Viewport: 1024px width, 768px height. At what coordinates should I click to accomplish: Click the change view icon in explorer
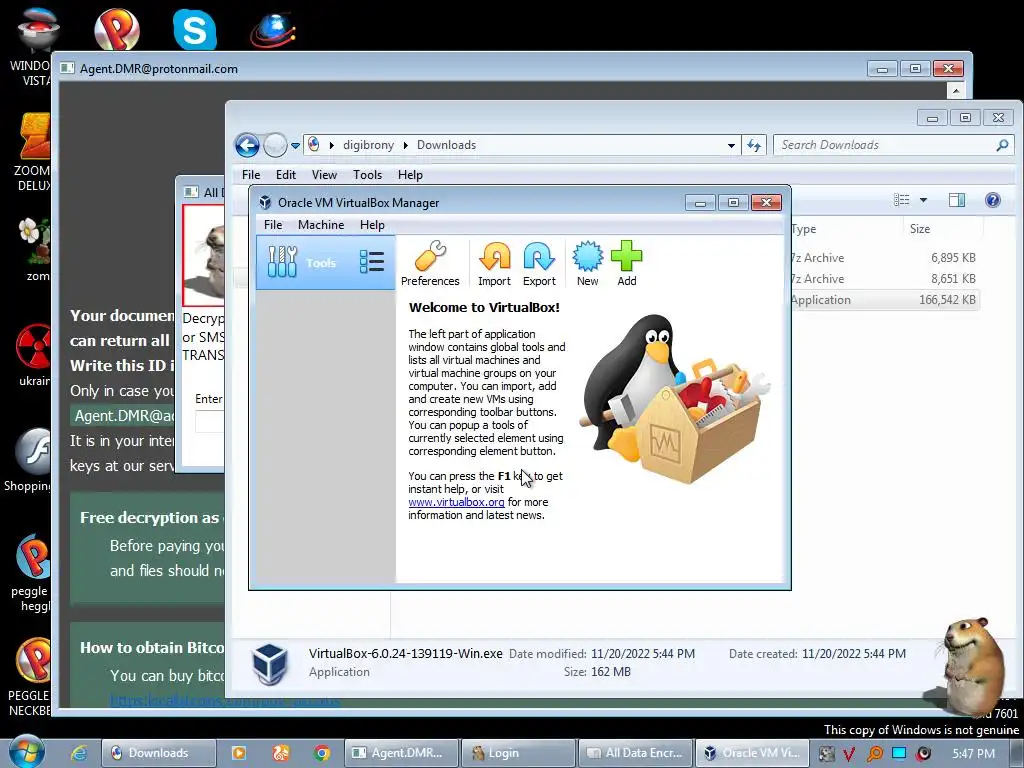coord(902,200)
